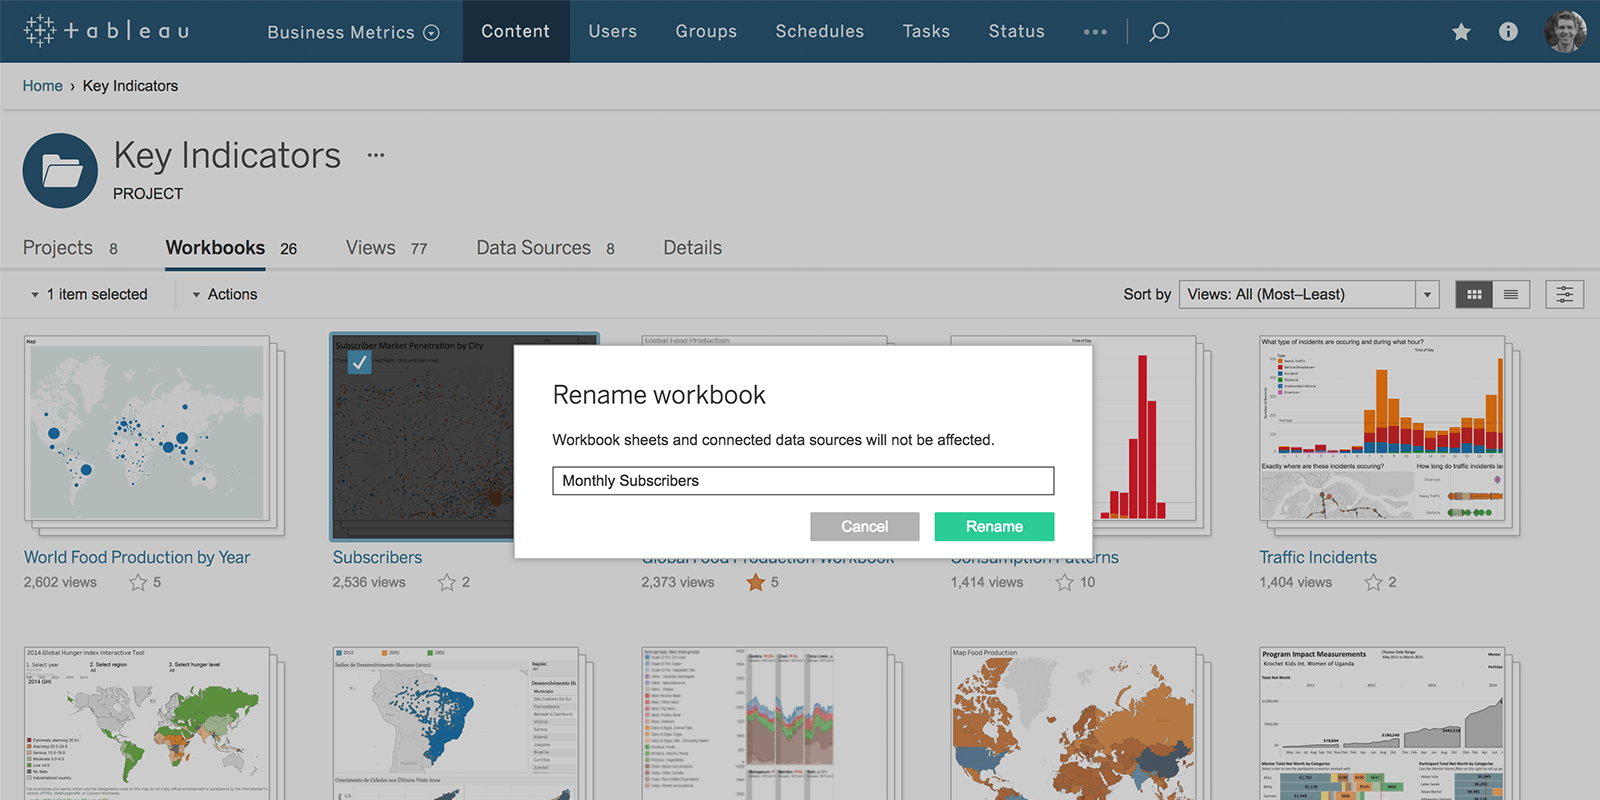Open Key Indicators project actions ellipsis
The image size is (1600, 800).
pos(376,155)
